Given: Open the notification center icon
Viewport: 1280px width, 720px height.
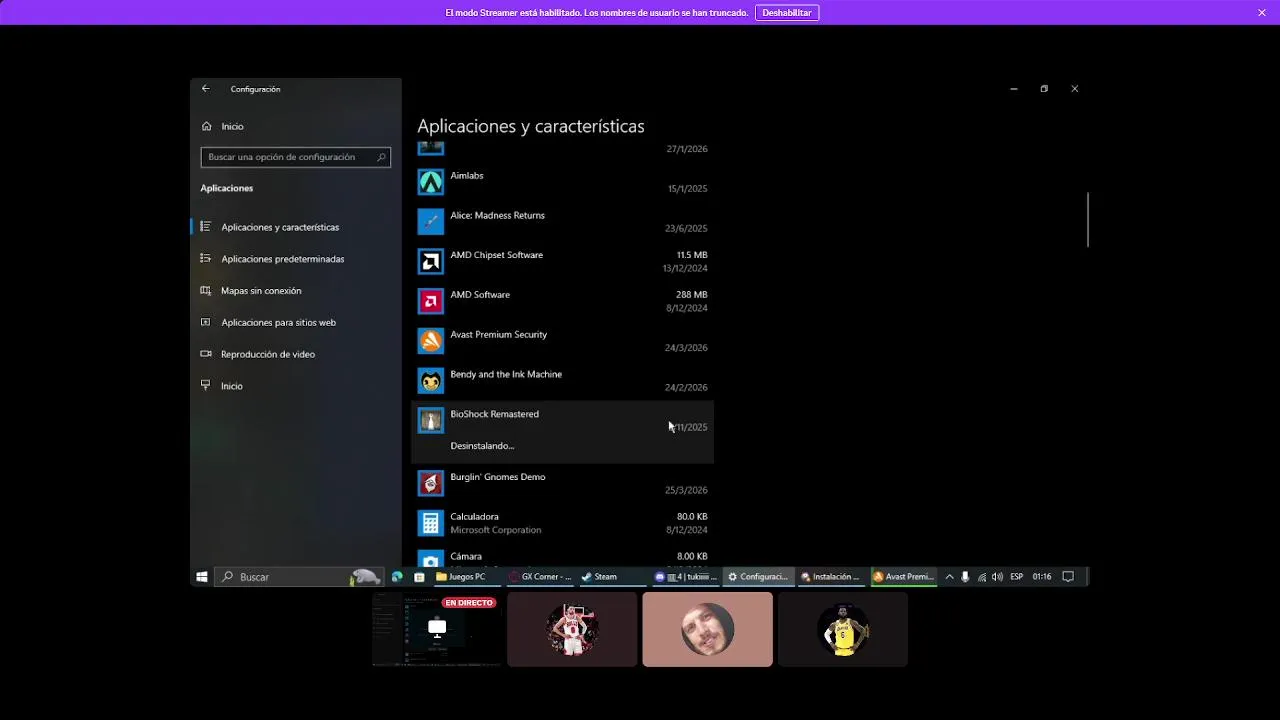Looking at the screenshot, I should [x=1068, y=577].
